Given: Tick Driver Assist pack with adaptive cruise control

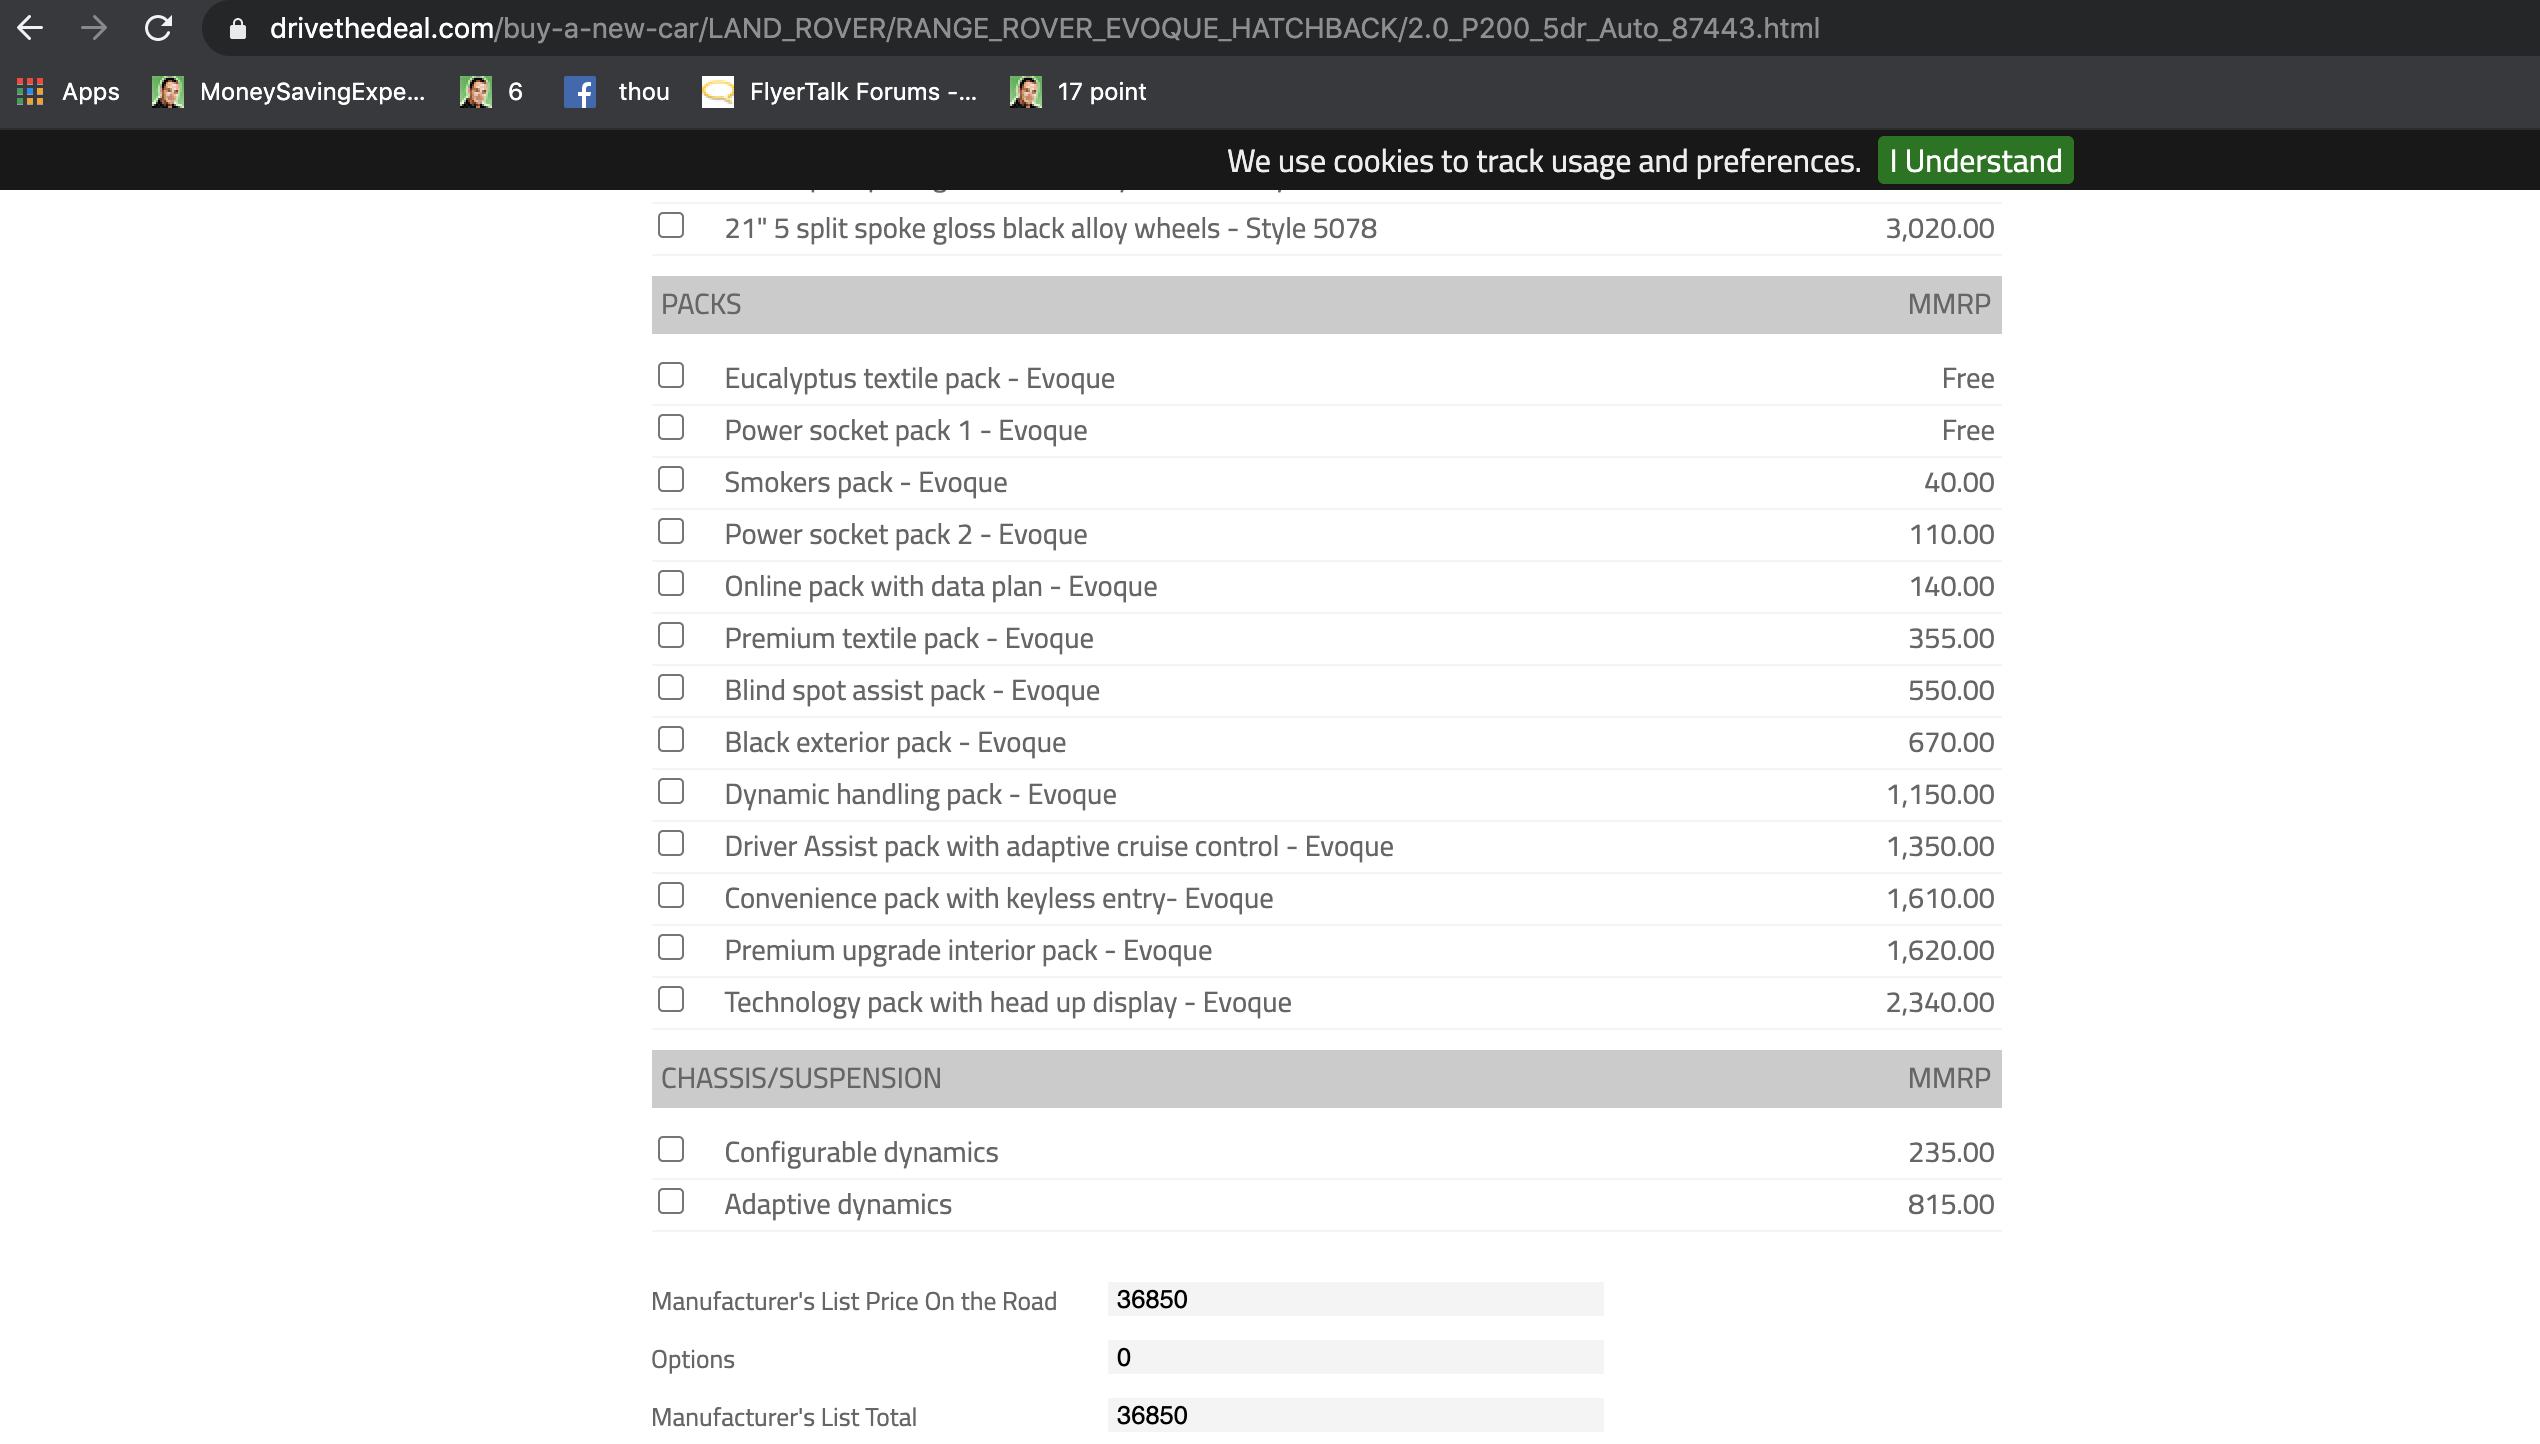Looking at the screenshot, I should point(671,843).
